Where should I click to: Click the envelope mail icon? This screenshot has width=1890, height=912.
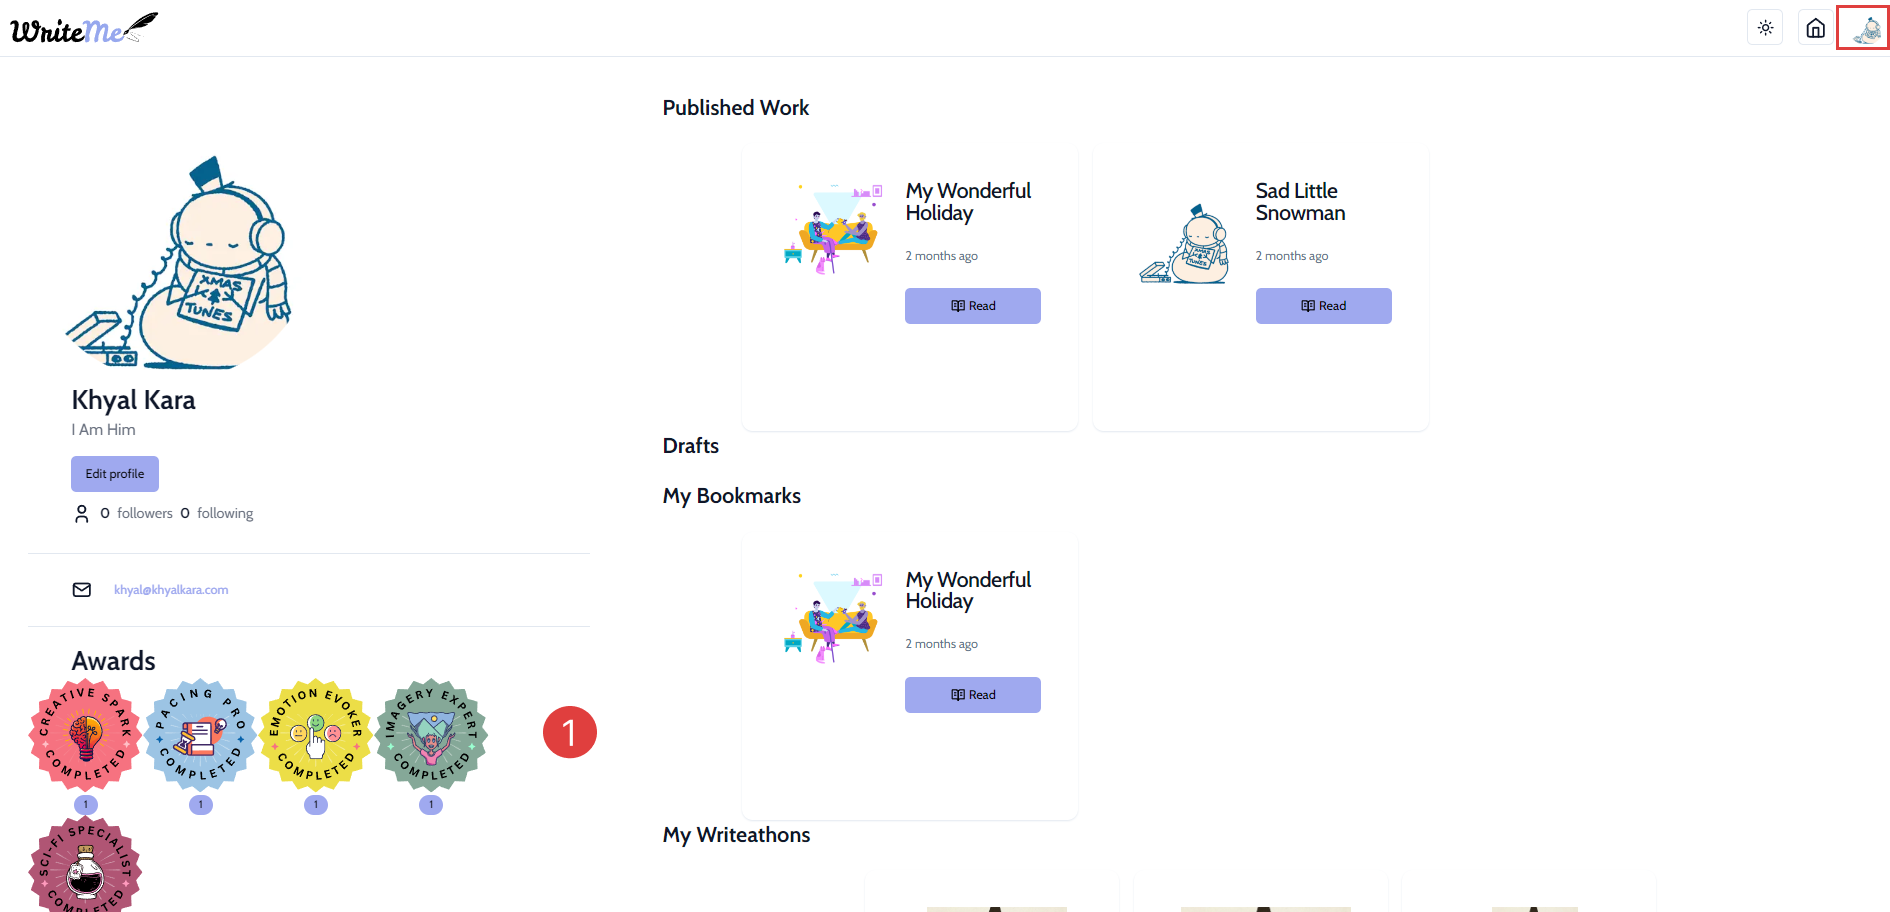tap(82, 590)
